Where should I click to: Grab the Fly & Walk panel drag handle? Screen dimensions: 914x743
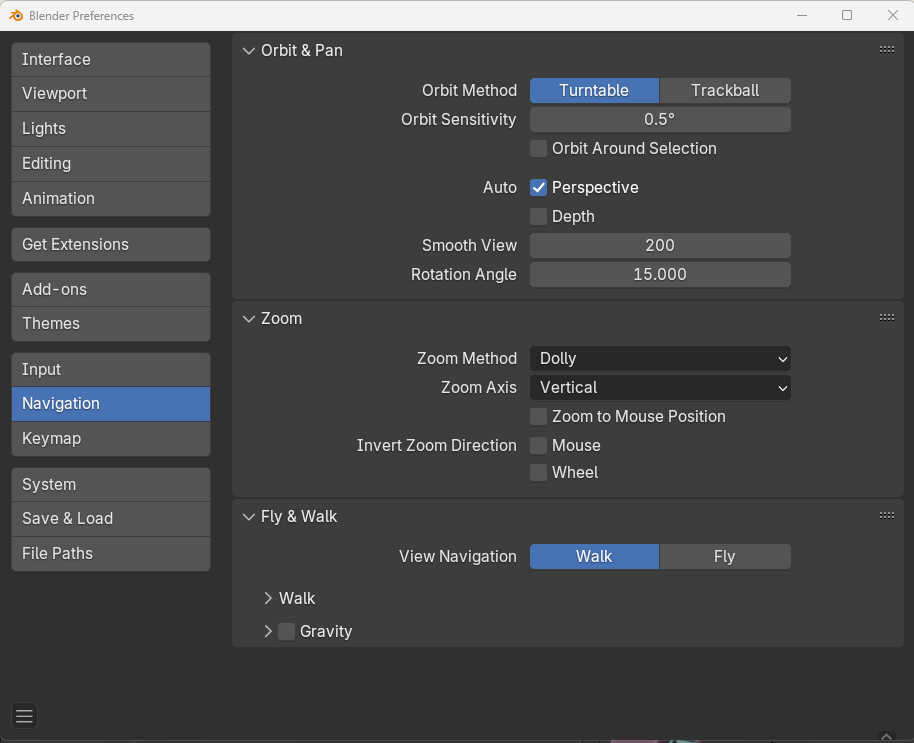coord(887,516)
